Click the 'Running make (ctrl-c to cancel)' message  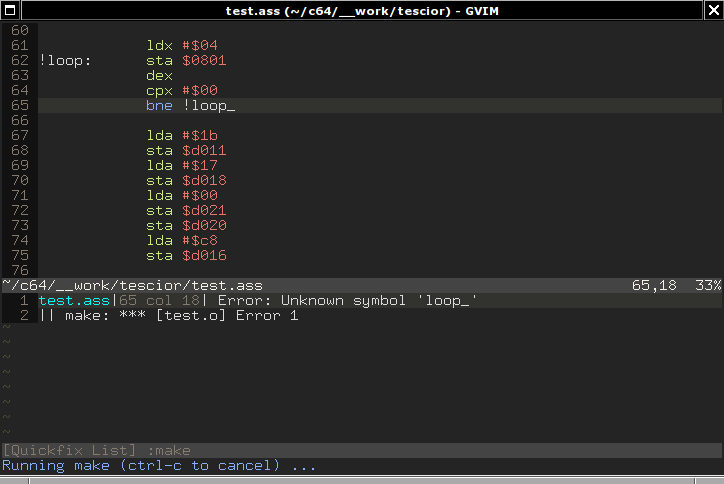pyautogui.click(x=159, y=466)
